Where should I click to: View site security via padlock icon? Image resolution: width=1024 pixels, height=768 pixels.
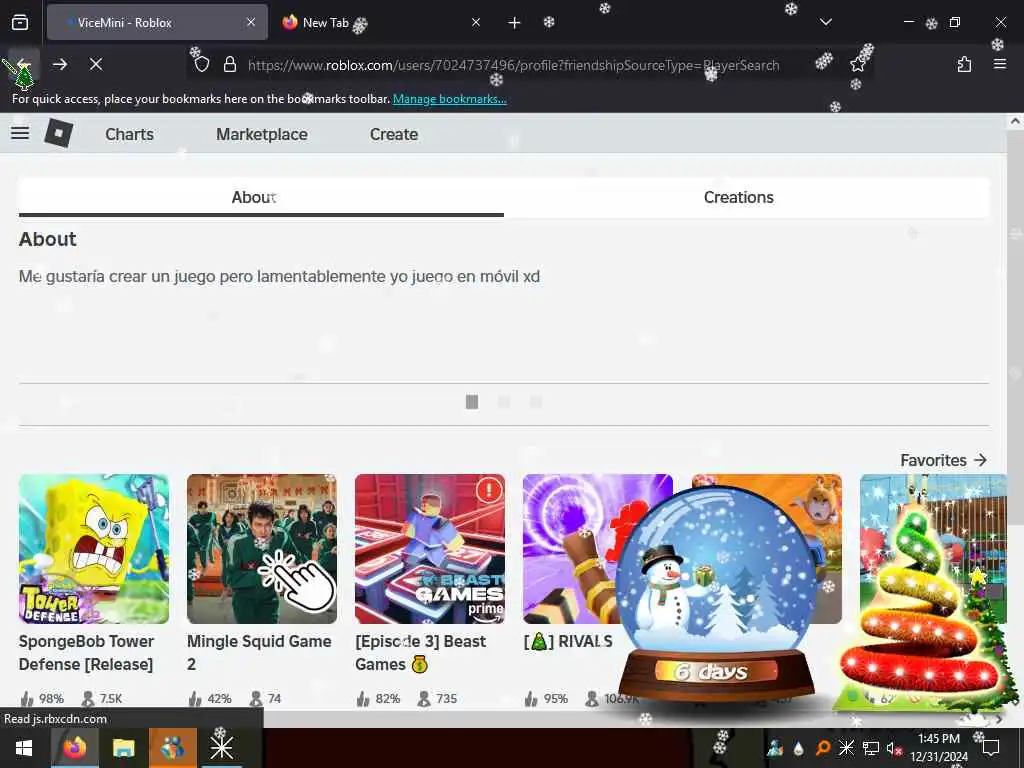point(229,65)
